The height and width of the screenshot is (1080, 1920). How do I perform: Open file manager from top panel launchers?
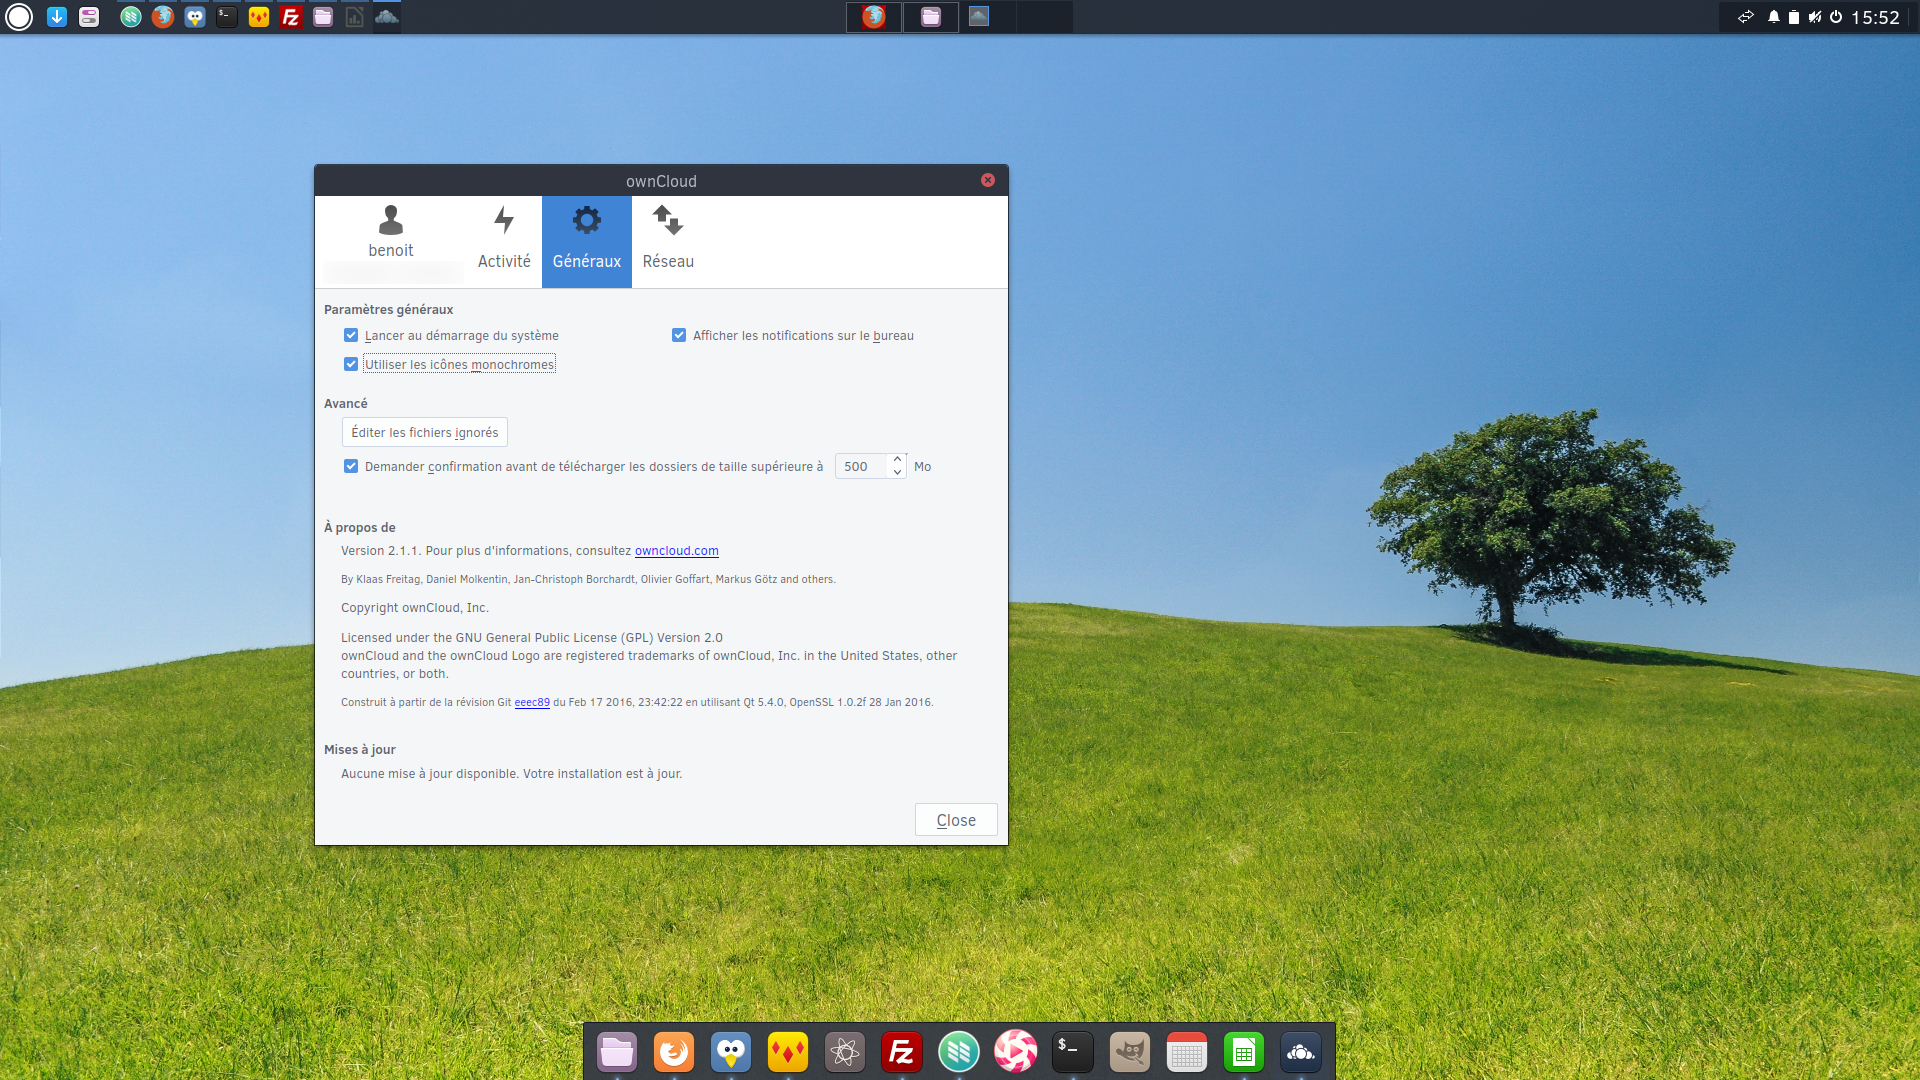coord(323,17)
